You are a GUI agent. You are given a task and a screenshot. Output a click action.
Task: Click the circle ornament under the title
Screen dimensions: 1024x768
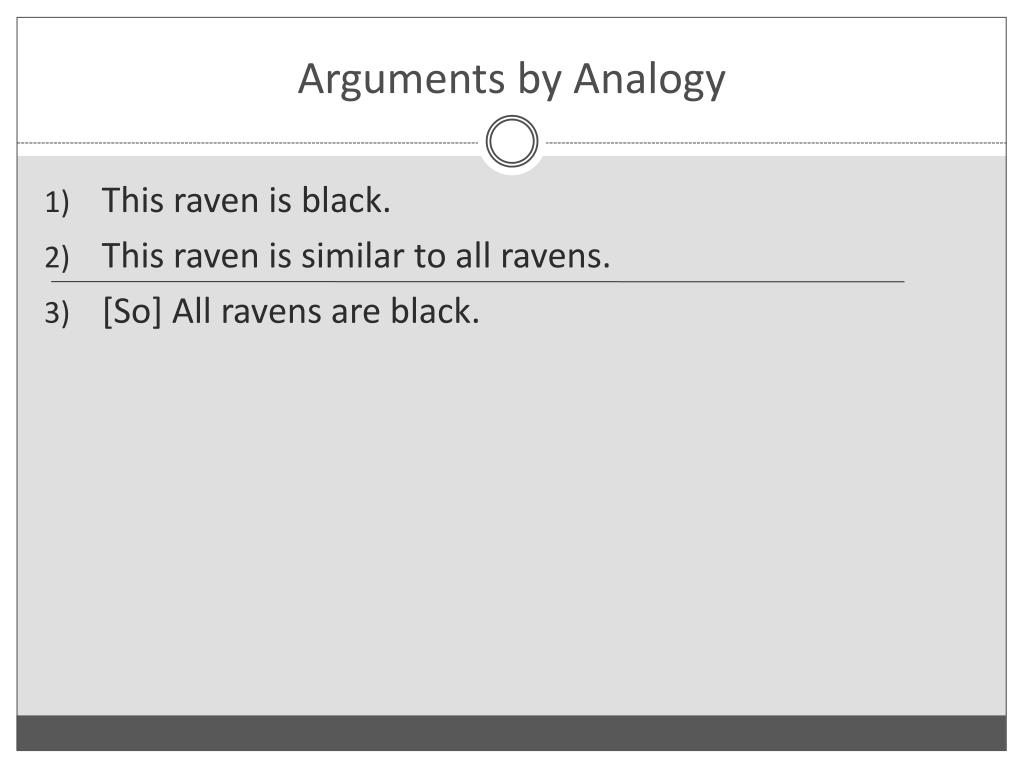tap(511, 141)
